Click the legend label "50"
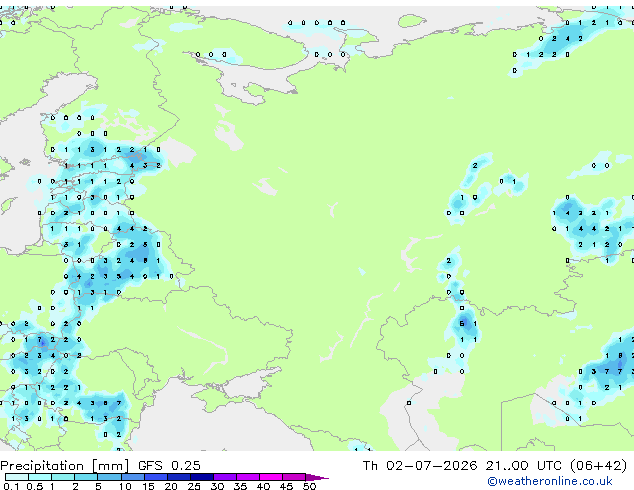The width and height of the screenshot is (634, 490). coord(309,486)
